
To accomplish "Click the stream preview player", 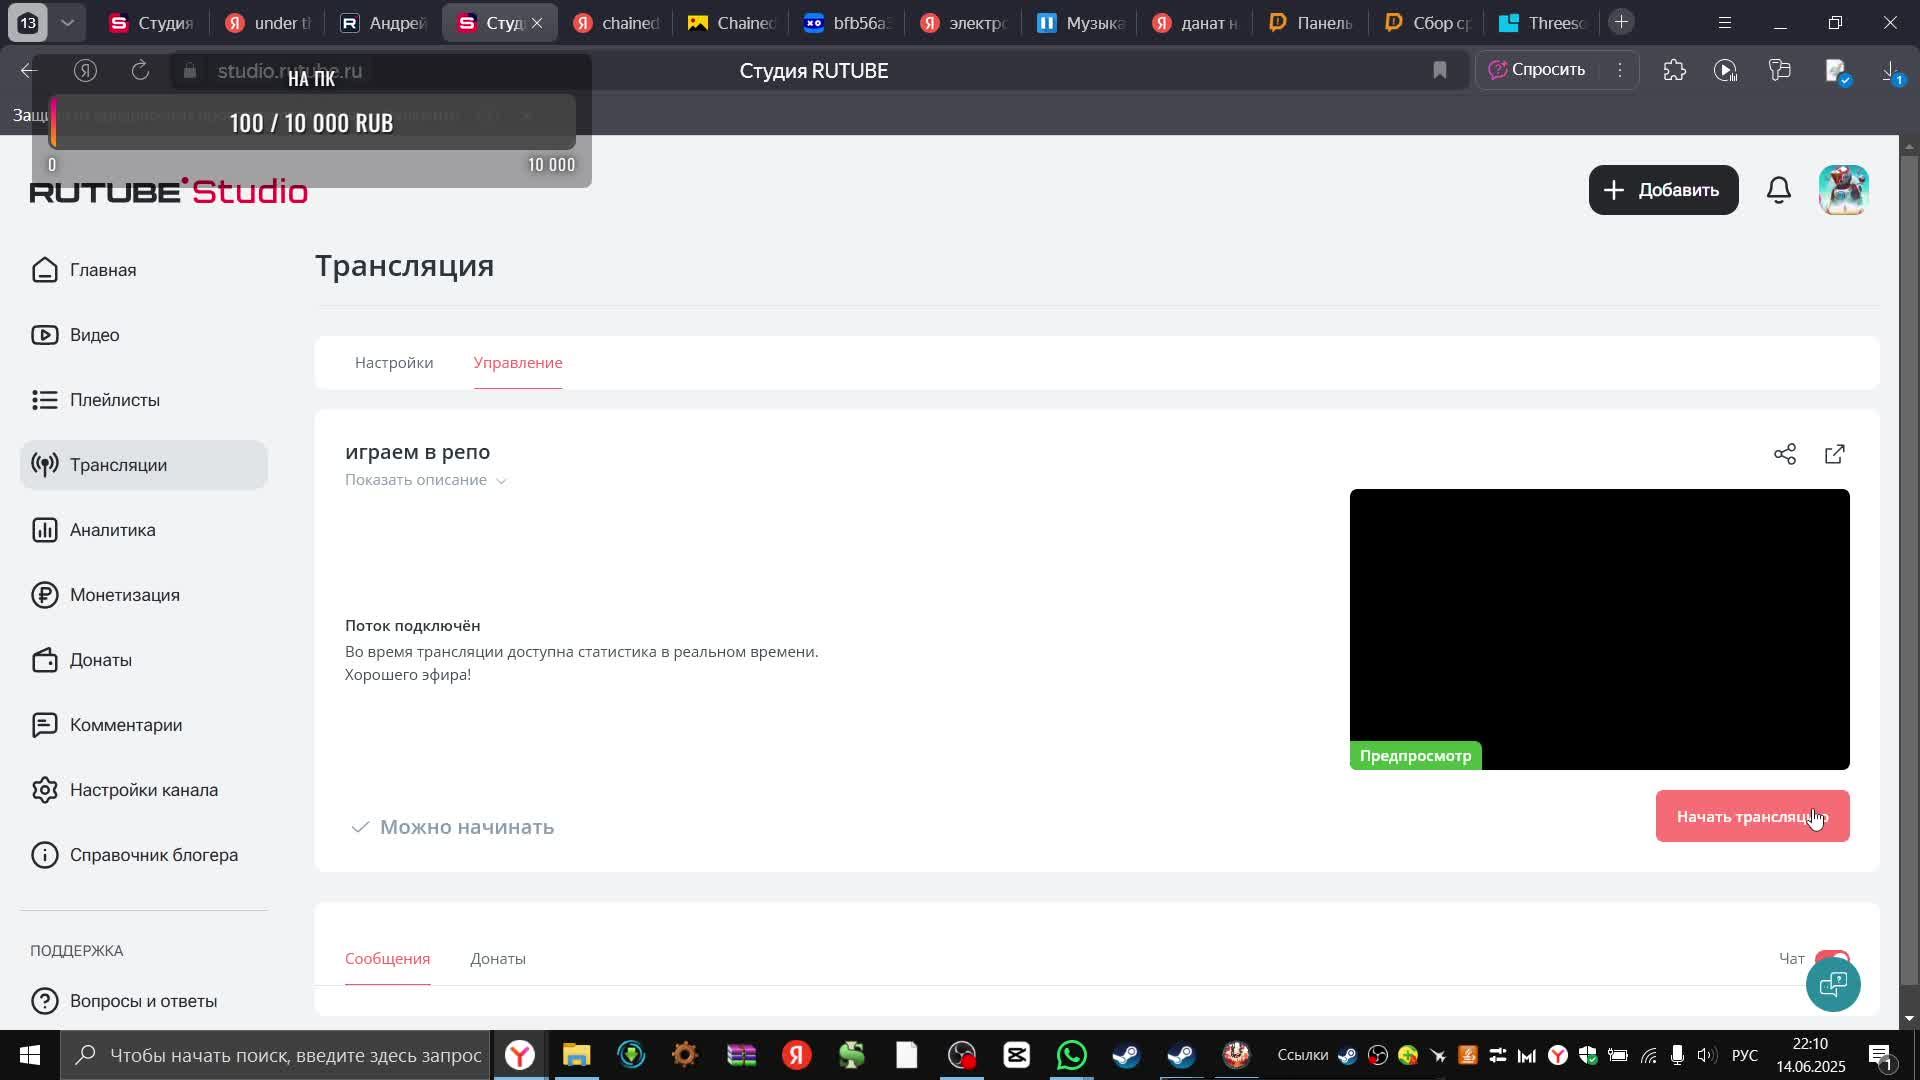I will click(x=1599, y=629).
